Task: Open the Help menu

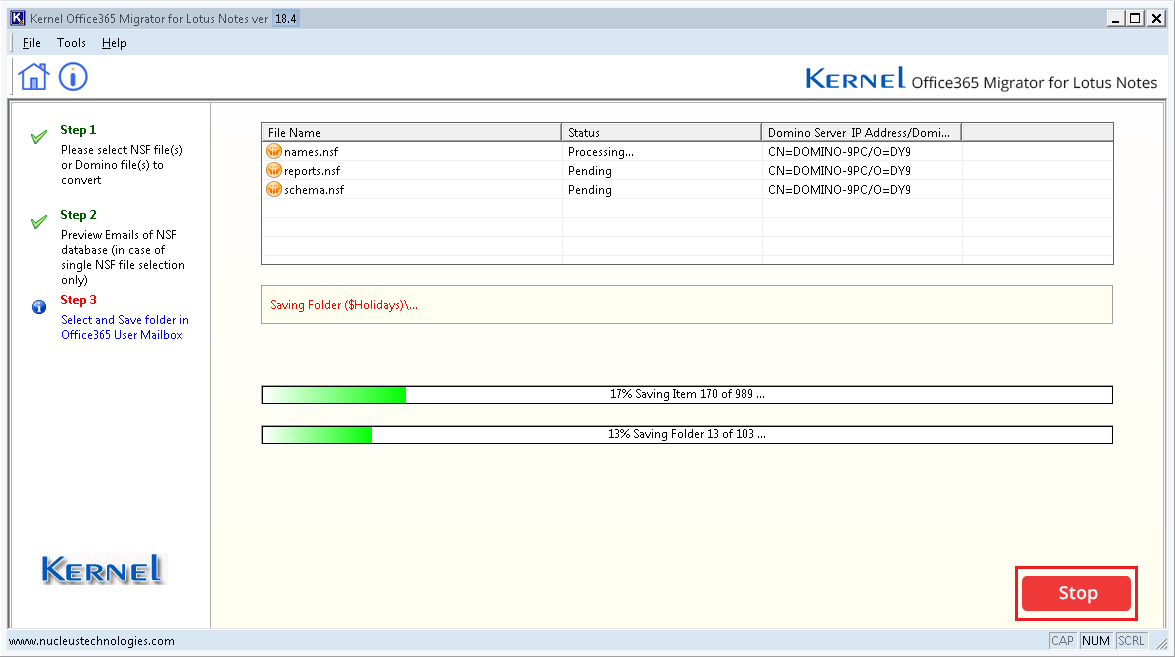Action: click(114, 43)
